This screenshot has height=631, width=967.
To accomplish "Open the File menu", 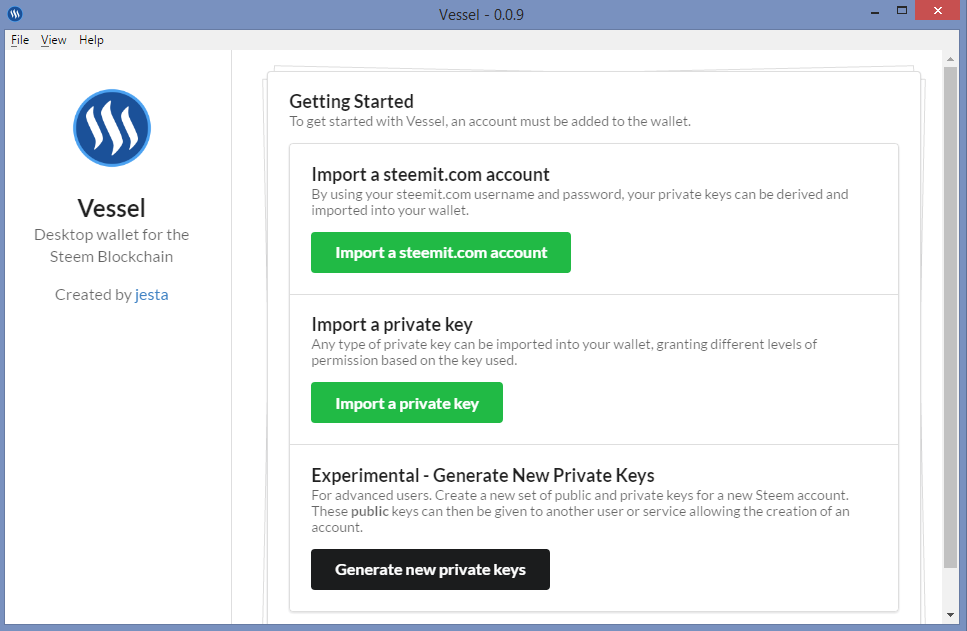I will 20,40.
